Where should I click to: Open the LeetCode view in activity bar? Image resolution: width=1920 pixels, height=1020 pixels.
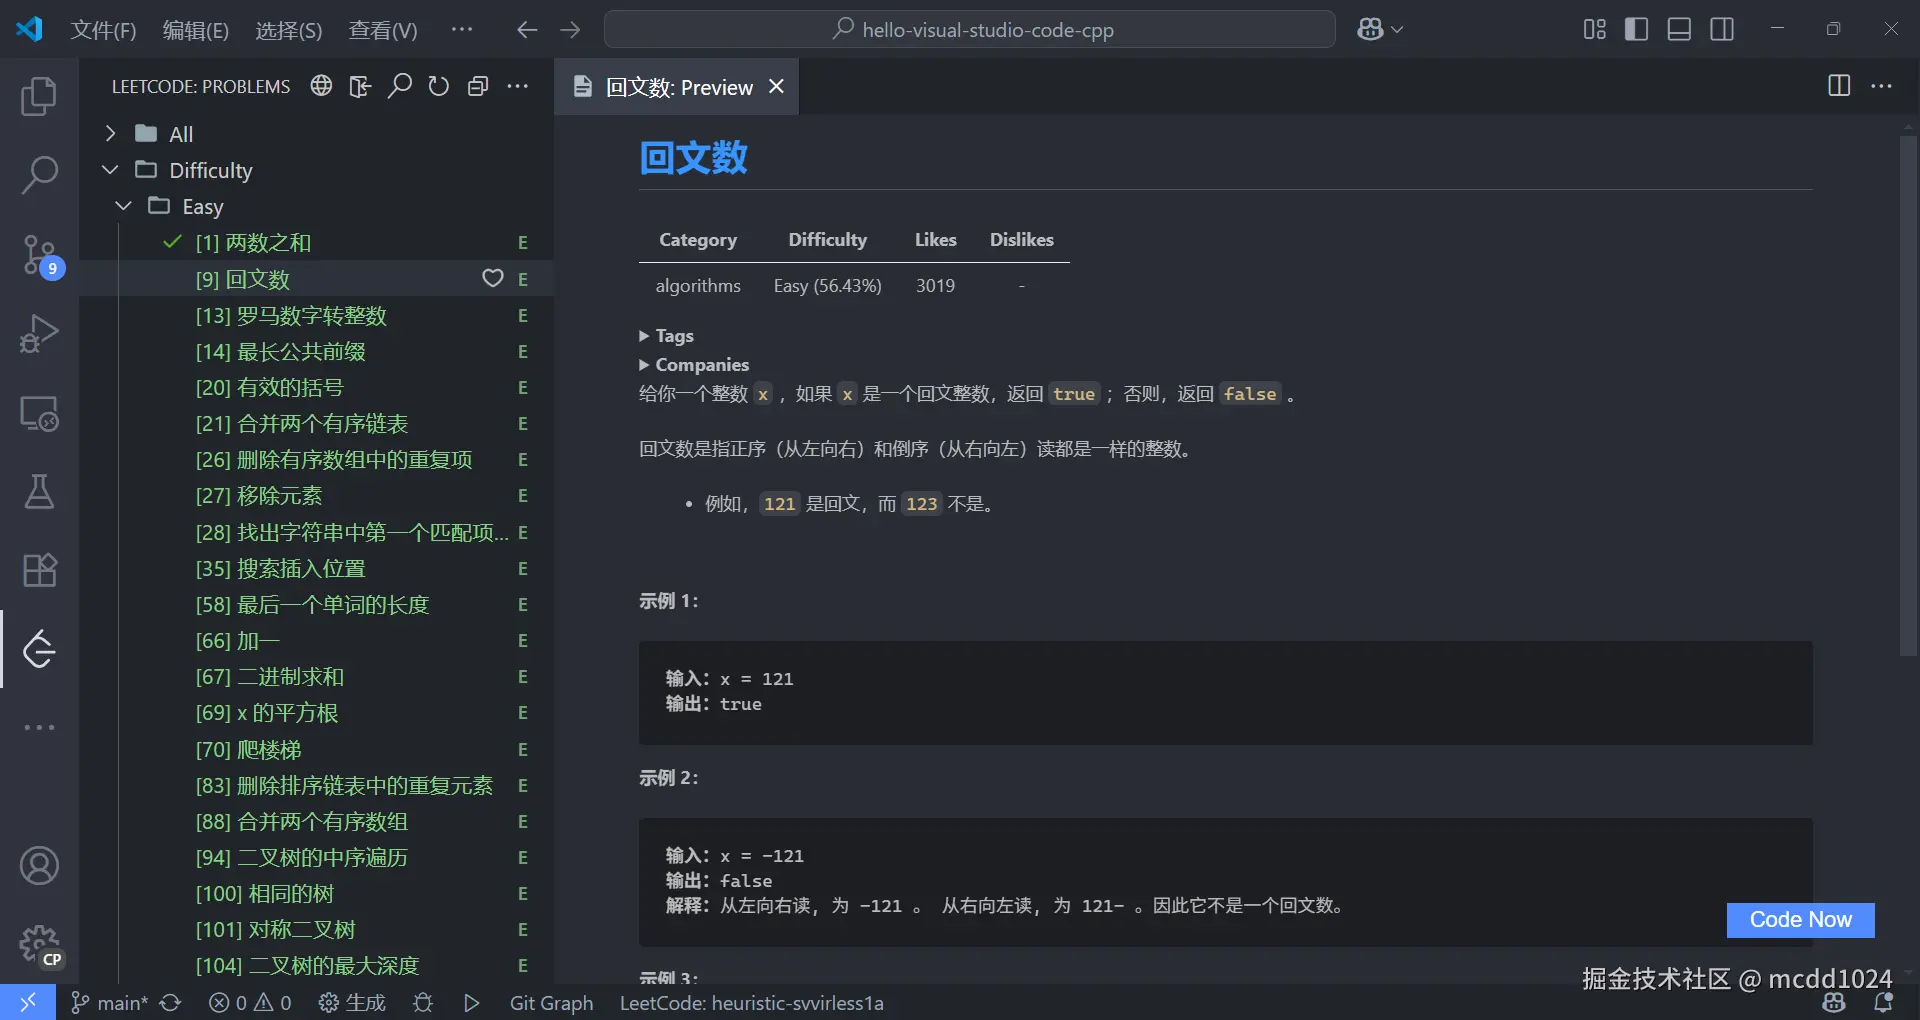39,649
